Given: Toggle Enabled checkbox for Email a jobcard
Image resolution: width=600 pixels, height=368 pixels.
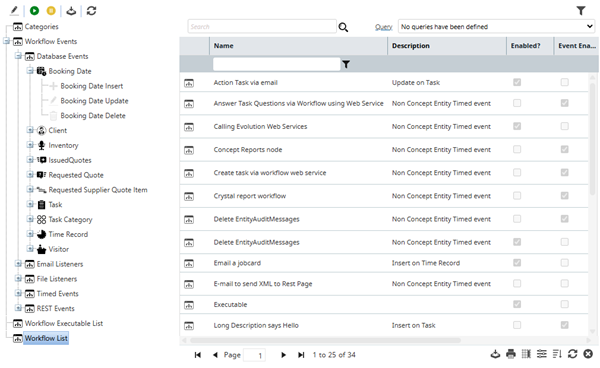Looking at the screenshot, I should coord(517,263).
